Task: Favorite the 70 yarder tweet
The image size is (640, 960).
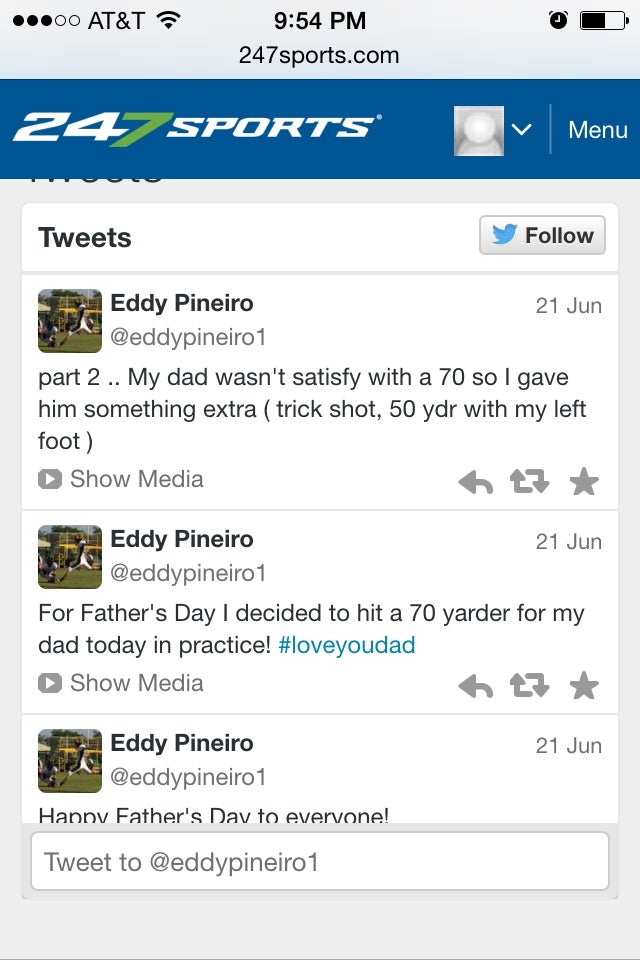Action: click(x=584, y=687)
